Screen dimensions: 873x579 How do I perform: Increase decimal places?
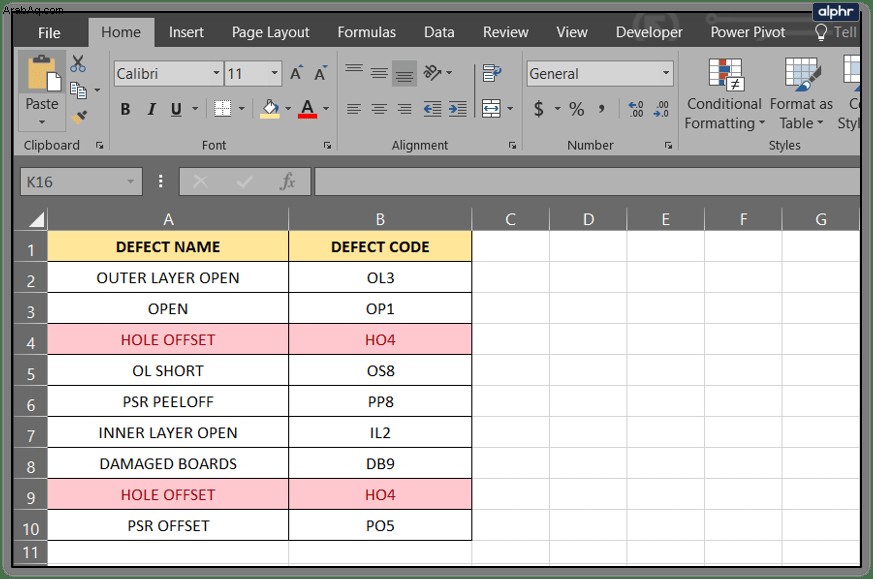click(x=636, y=109)
